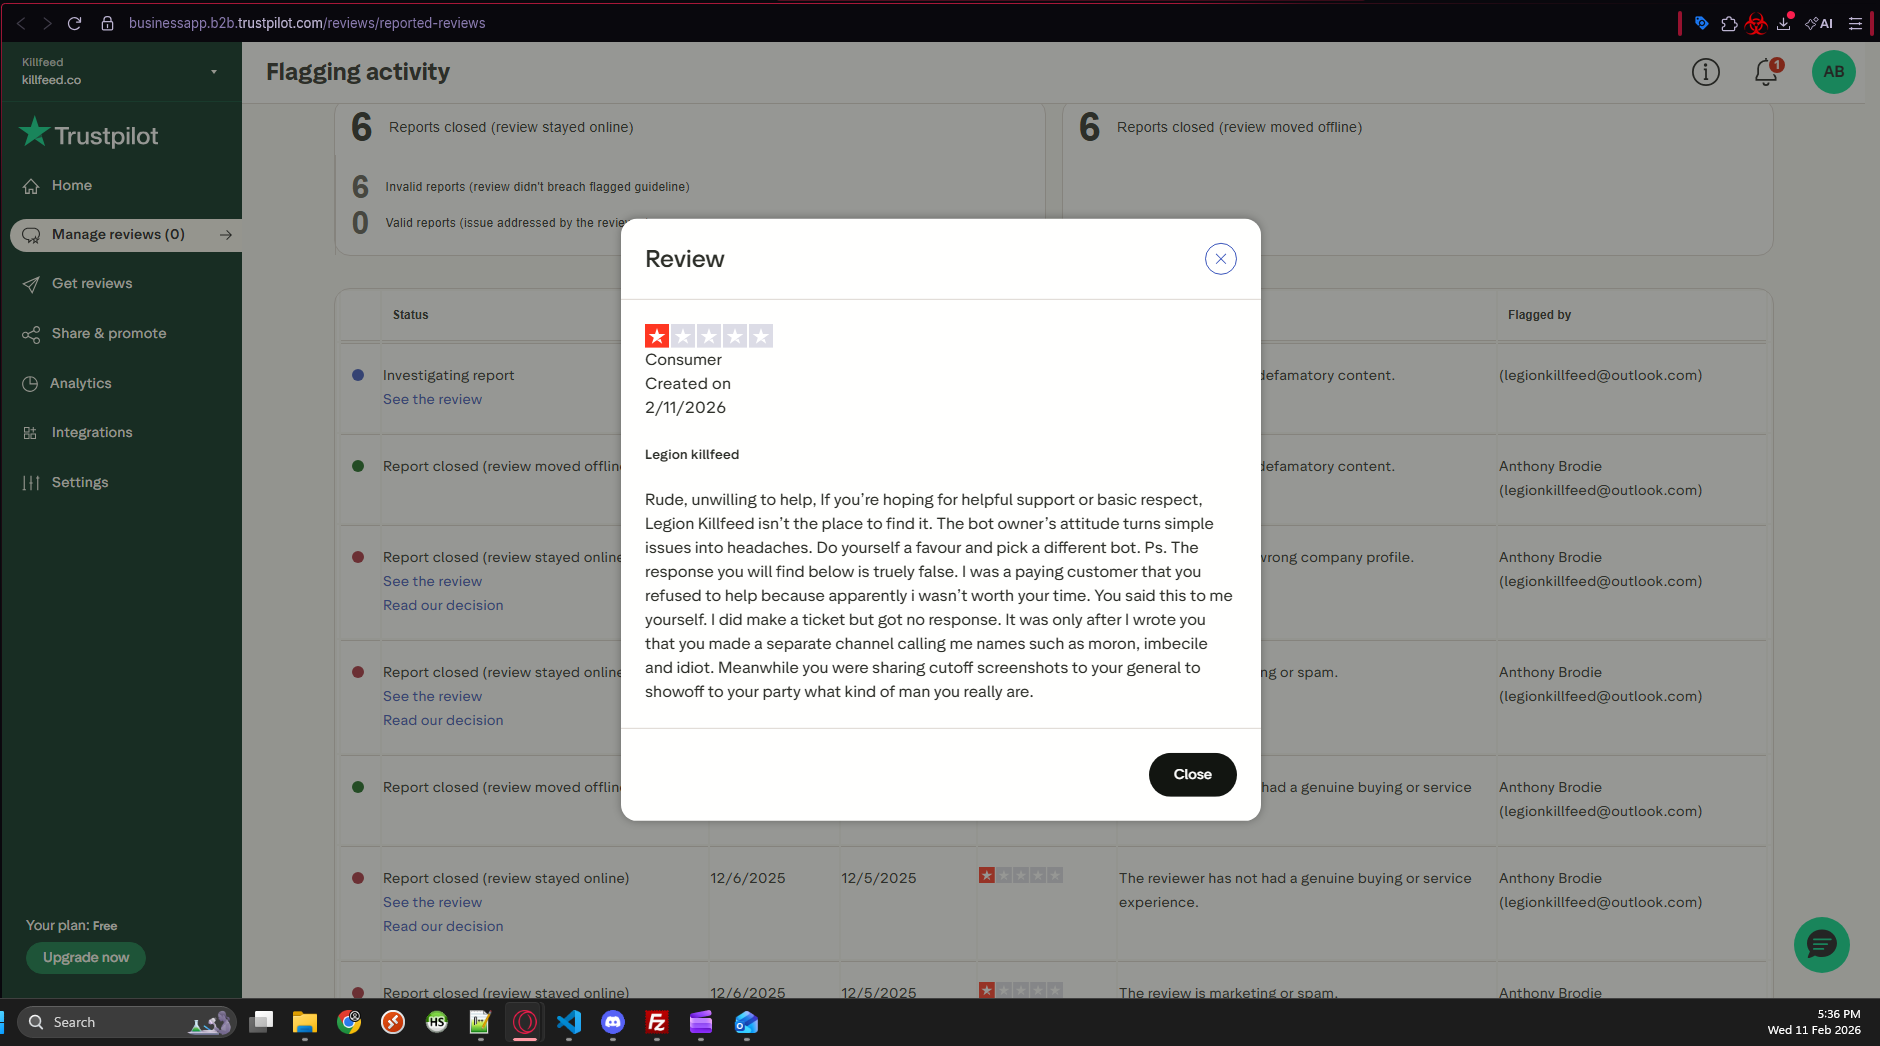This screenshot has width=1880, height=1046.
Task: Launch Google Chrome from the taskbar
Action: tap(349, 1022)
